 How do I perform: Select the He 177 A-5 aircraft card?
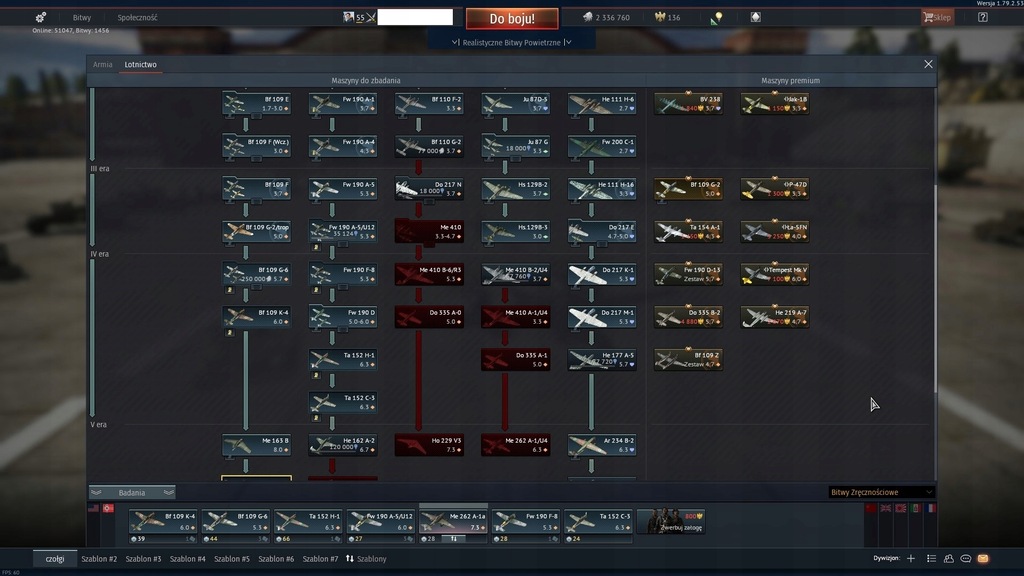coord(601,360)
